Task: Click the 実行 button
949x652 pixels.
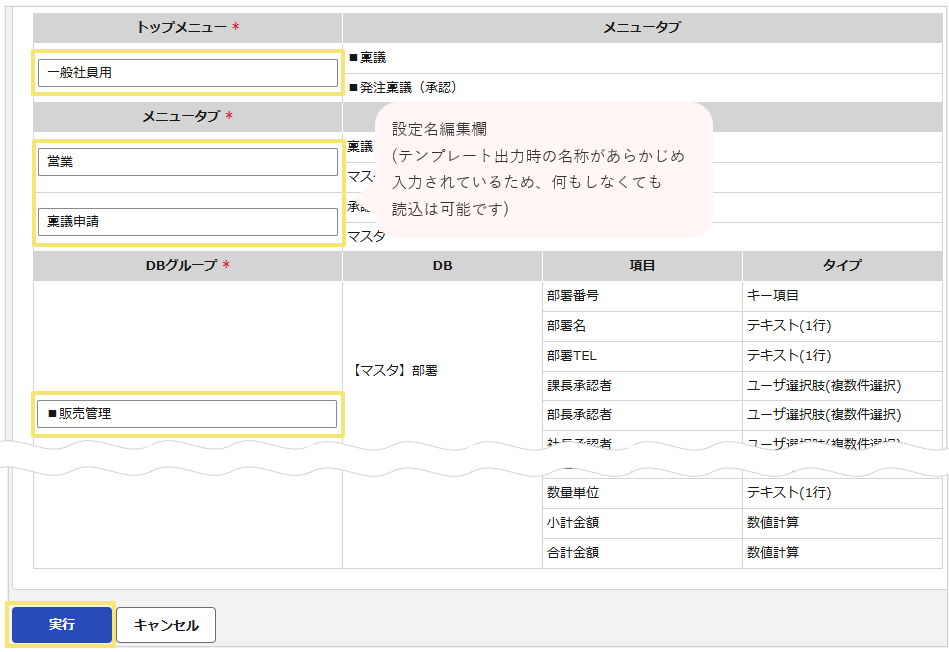Action: coord(62,624)
